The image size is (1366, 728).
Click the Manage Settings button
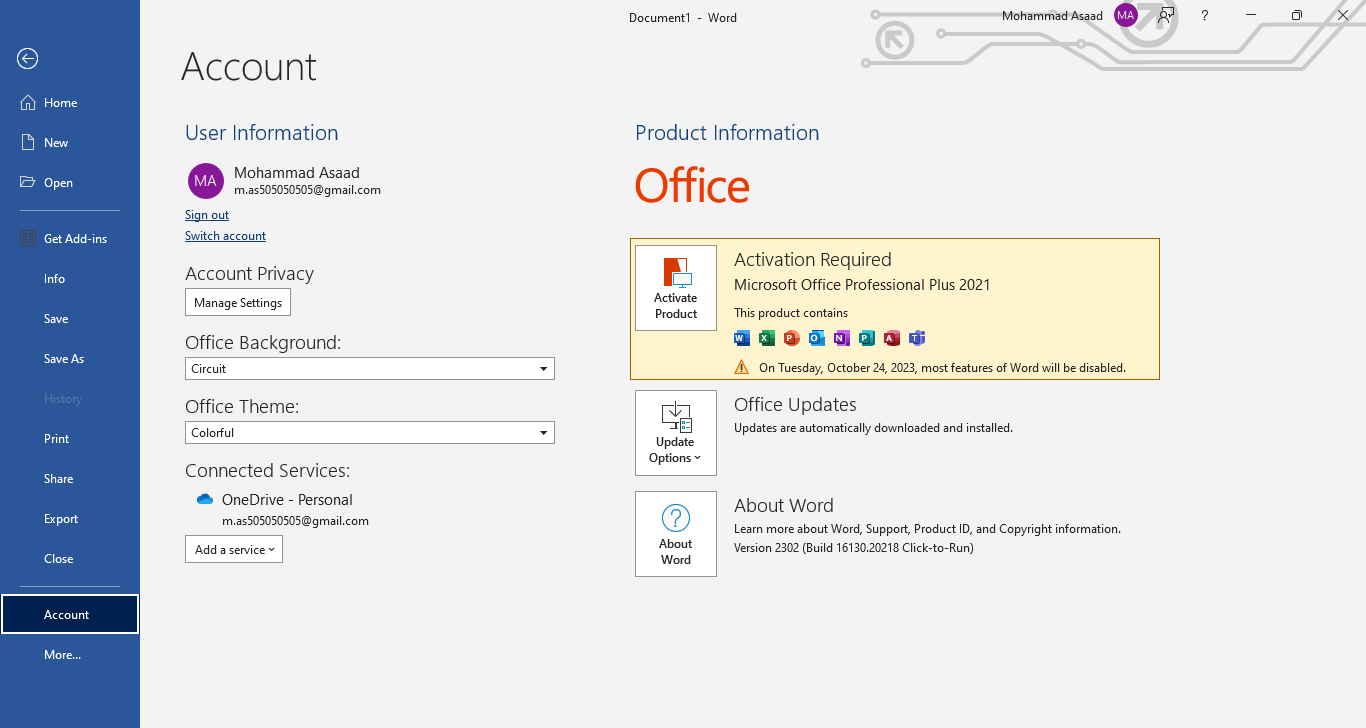coord(238,303)
